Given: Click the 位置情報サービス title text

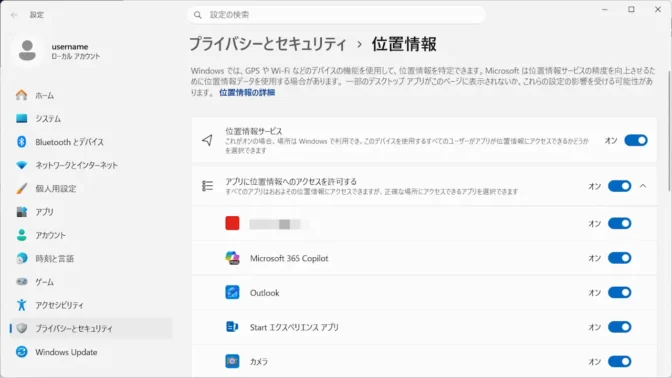Looking at the screenshot, I should (x=254, y=131).
